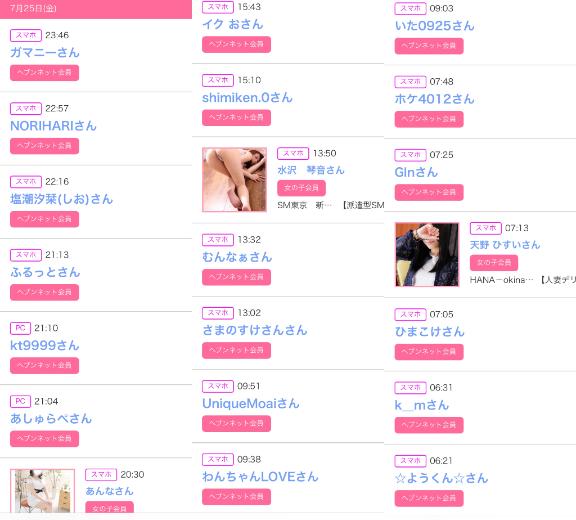Click the スマホ badge next to 23:46

26,35
